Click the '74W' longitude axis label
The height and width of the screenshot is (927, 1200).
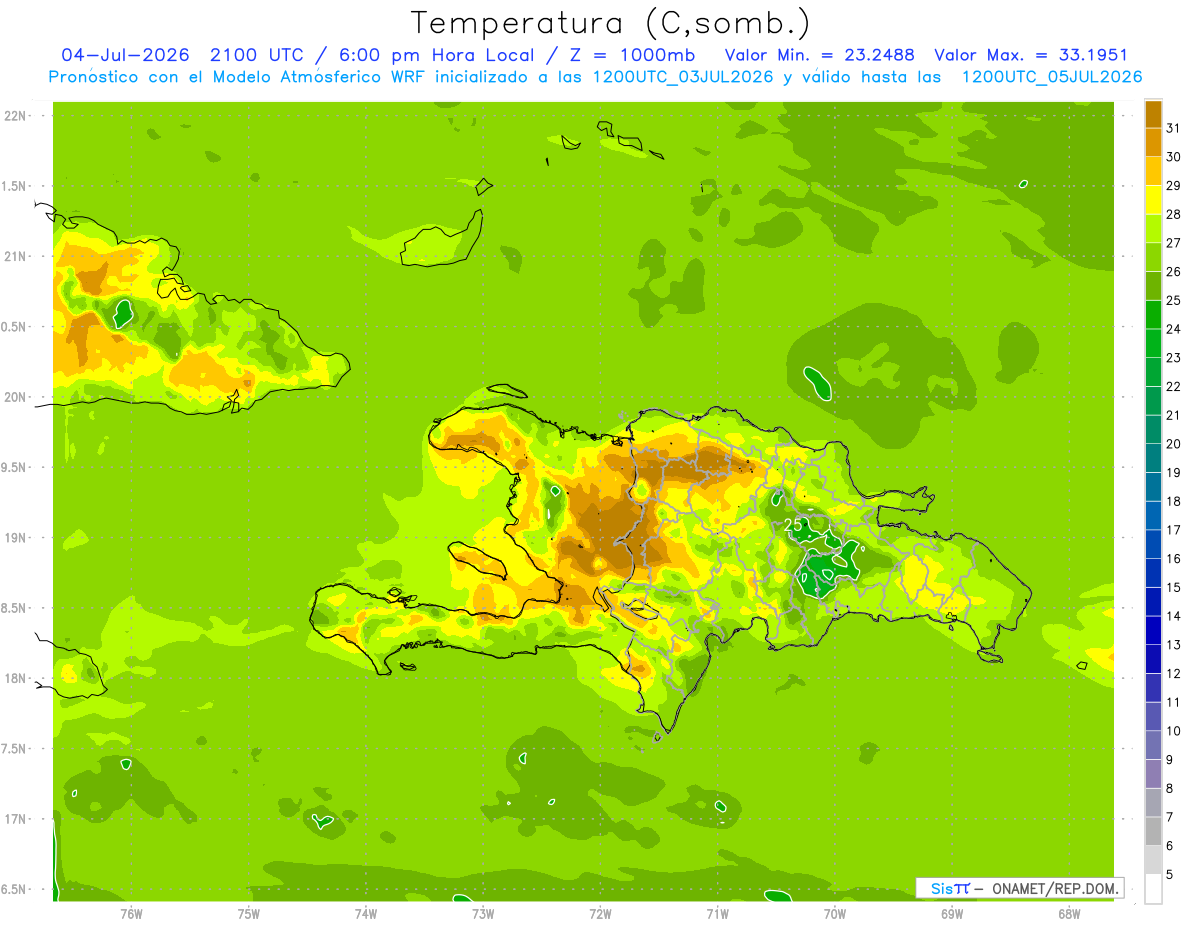click(x=366, y=914)
